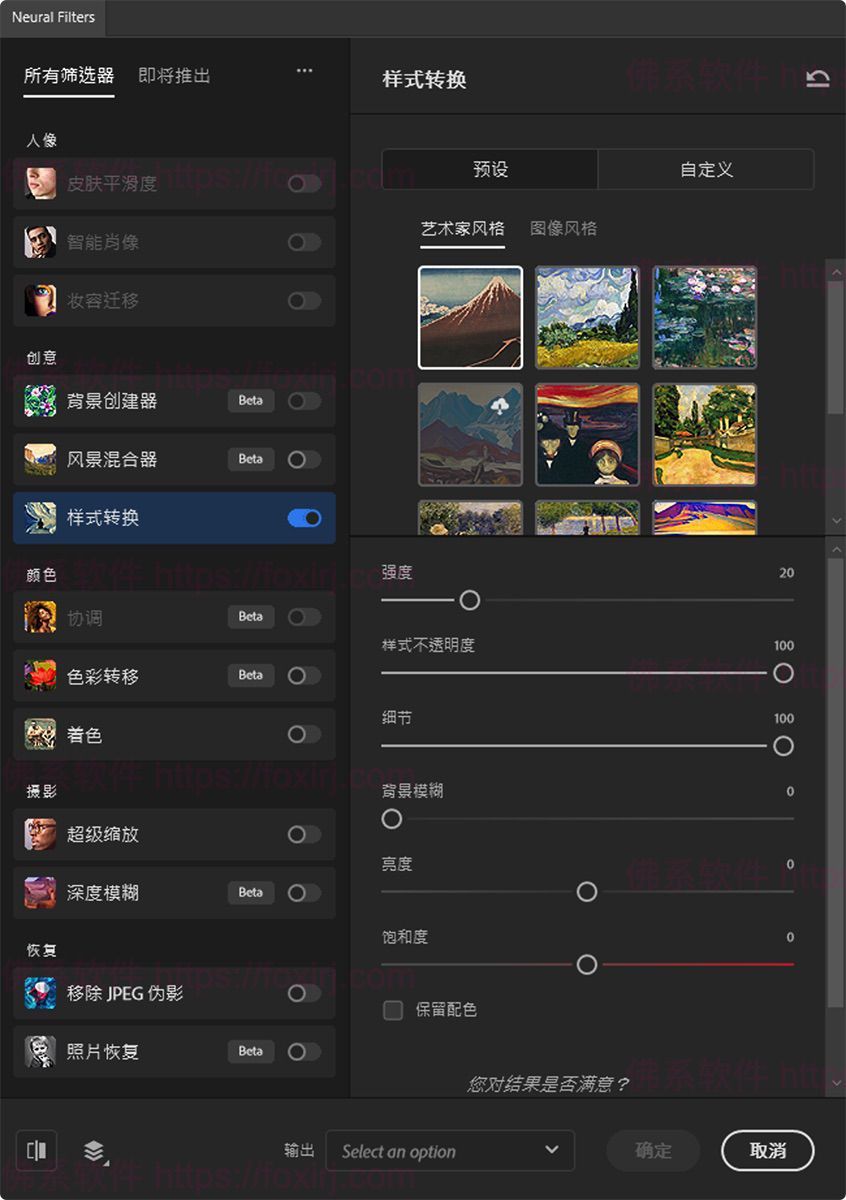Click the 确定 button to confirm
This screenshot has width=846, height=1200.
click(652, 1151)
